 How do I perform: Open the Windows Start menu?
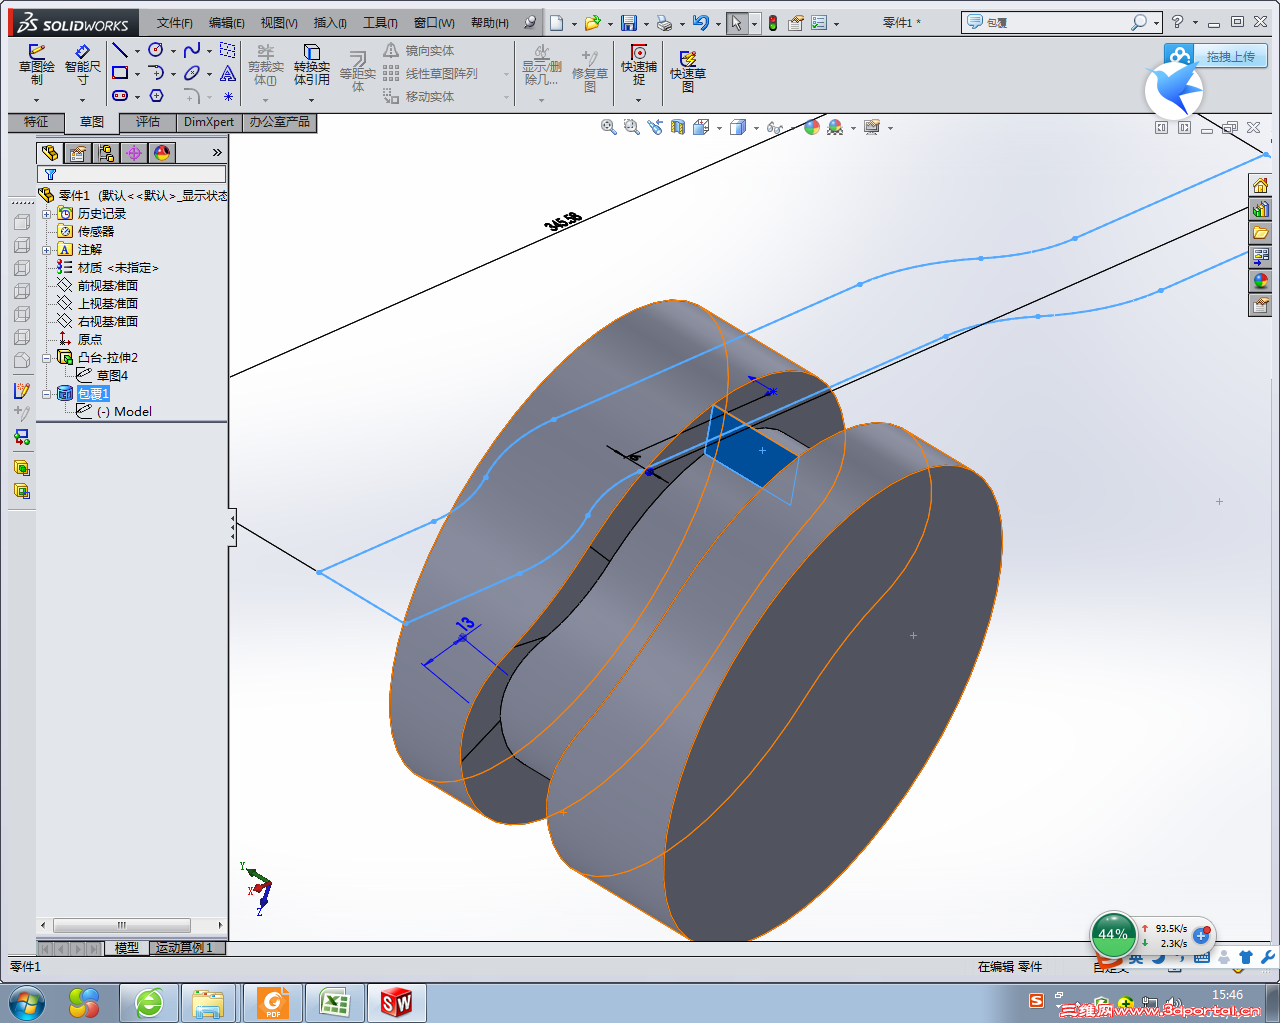[x=27, y=1003]
